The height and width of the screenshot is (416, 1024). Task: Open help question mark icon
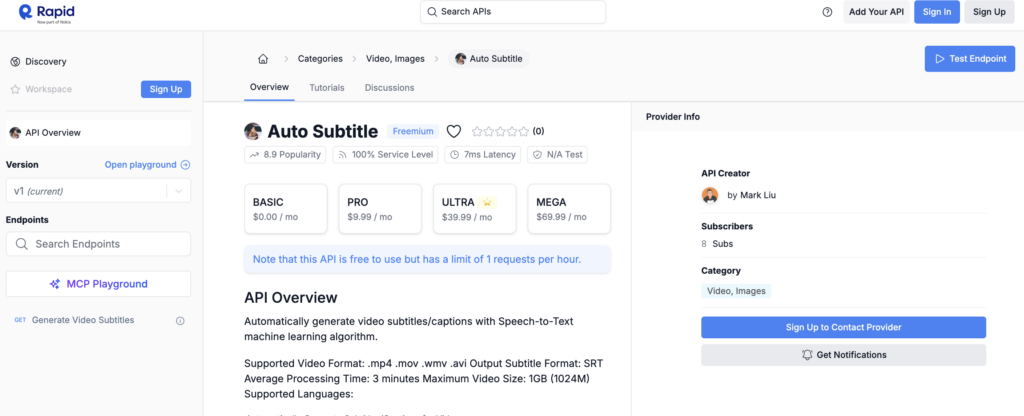(827, 12)
